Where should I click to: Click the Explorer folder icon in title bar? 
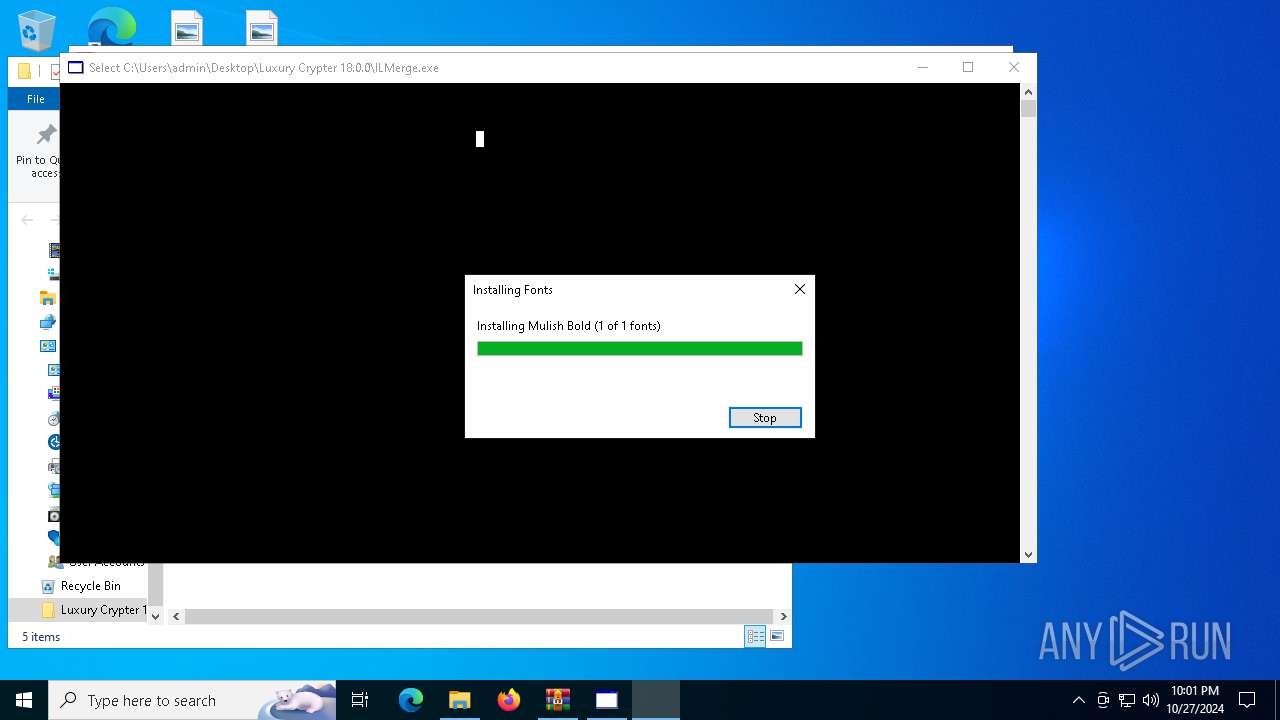24,71
